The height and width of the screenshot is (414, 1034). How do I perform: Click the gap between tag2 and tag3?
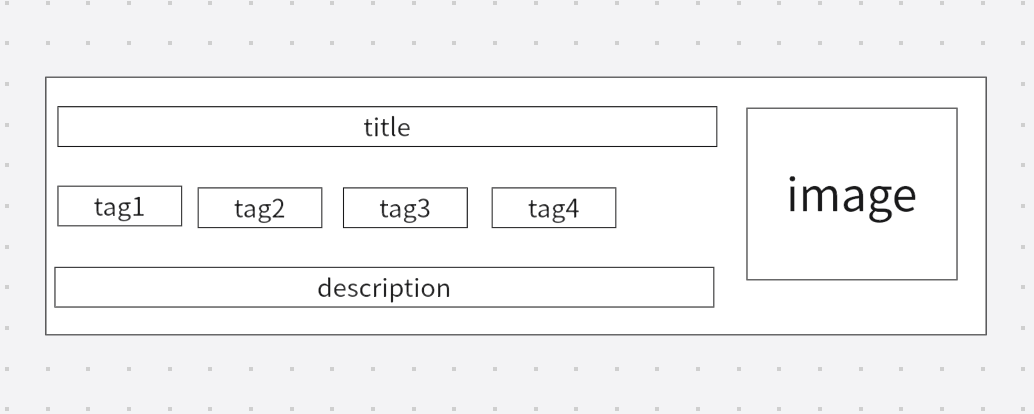tap(332, 208)
